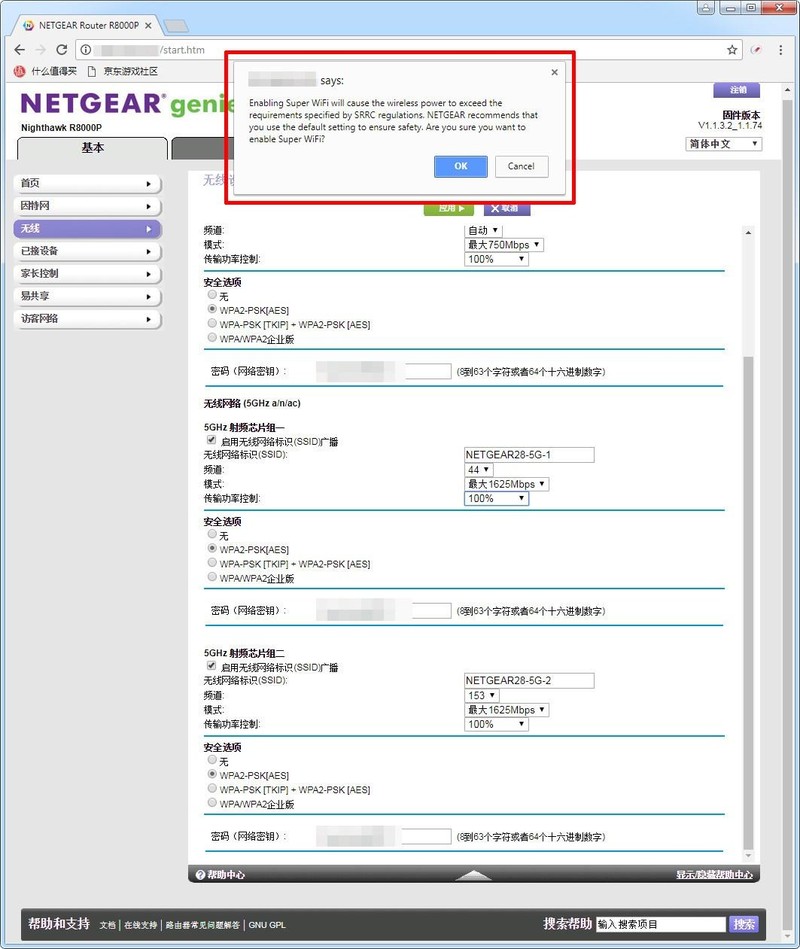This screenshot has width=800, height=949.
Task: Open the 已接设备 sidebar menu item
Action: (87, 251)
